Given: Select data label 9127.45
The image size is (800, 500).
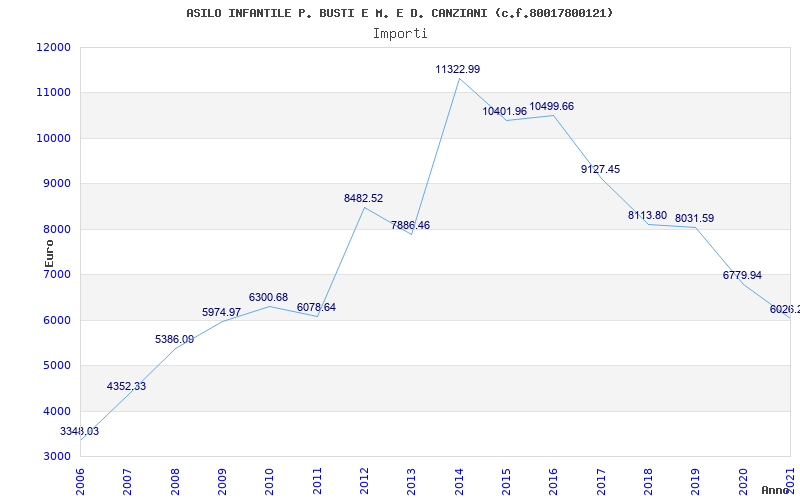Looking at the screenshot, I should 601,169.
